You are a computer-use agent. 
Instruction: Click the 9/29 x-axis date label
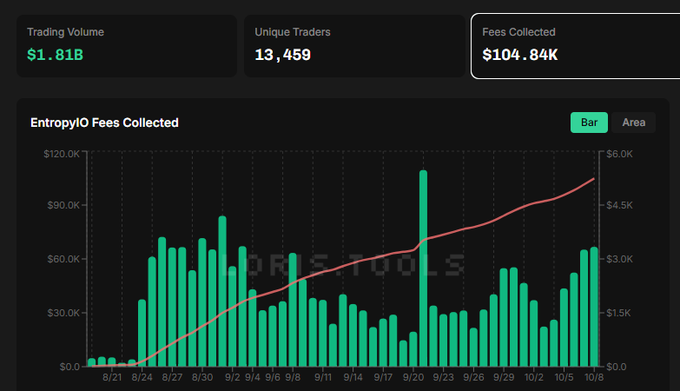click(x=503, y=378)
